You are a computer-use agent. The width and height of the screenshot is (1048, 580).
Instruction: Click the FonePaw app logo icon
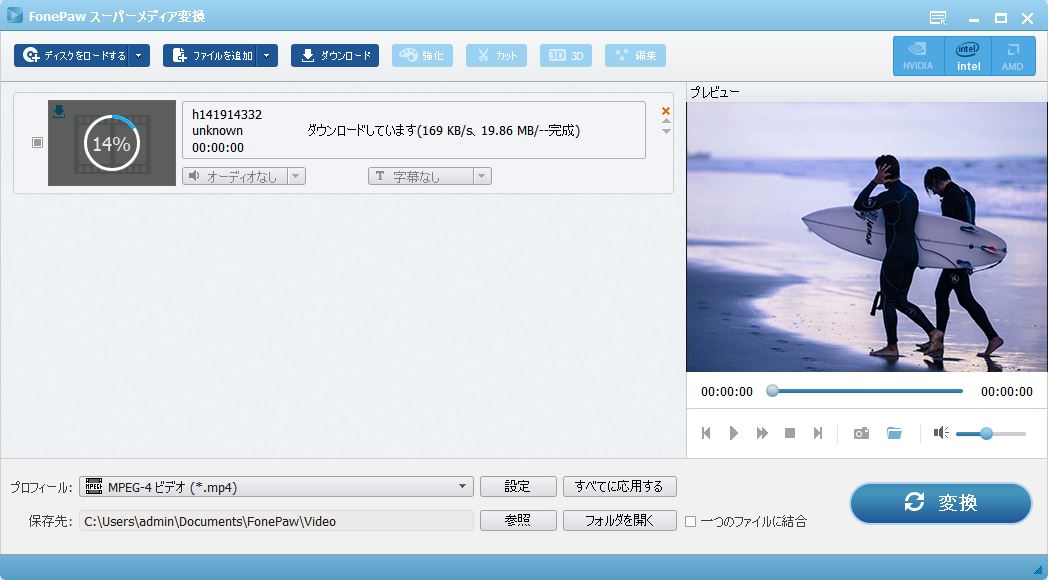15,15
